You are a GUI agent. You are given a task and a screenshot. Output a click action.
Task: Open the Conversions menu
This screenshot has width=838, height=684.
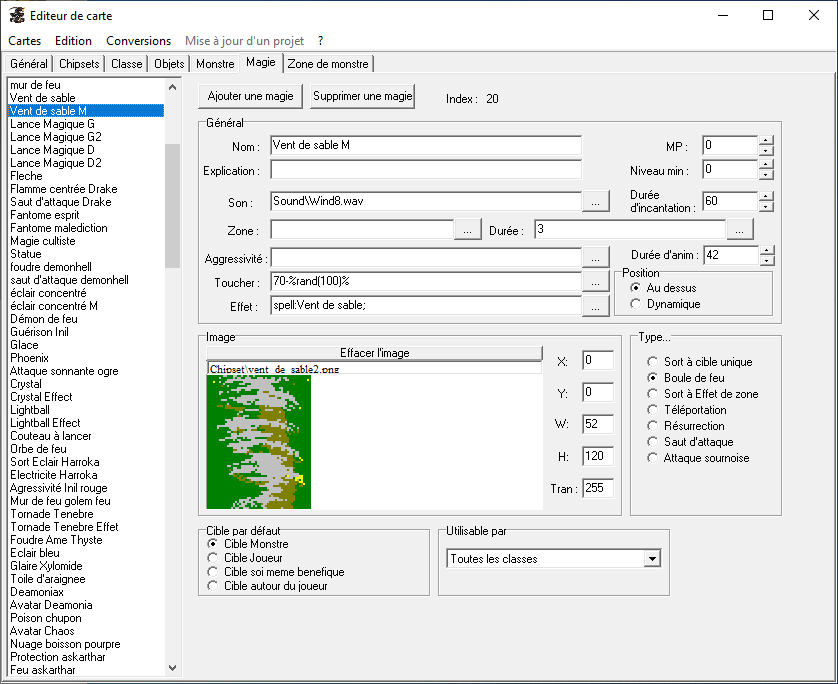coord(138,41)
